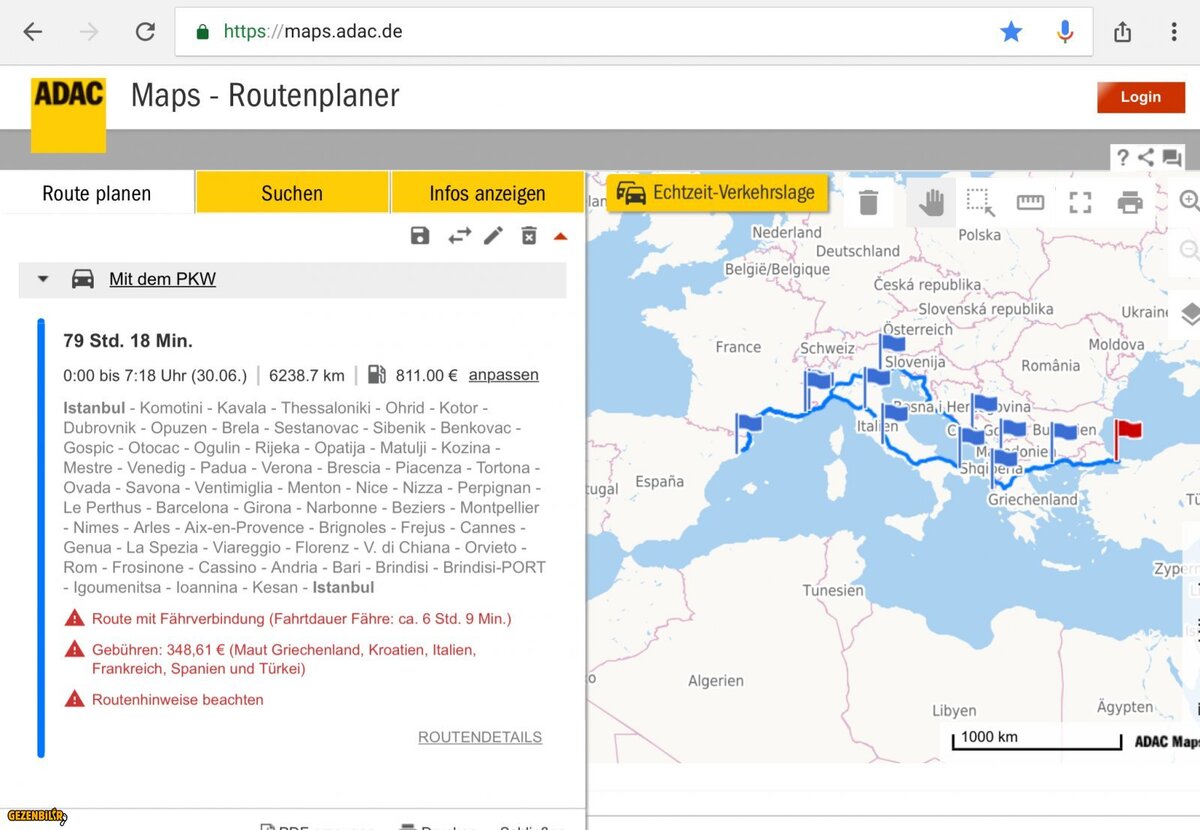Open the map layers selector
1200x830 pixels.
click(x=1189, y=314)
